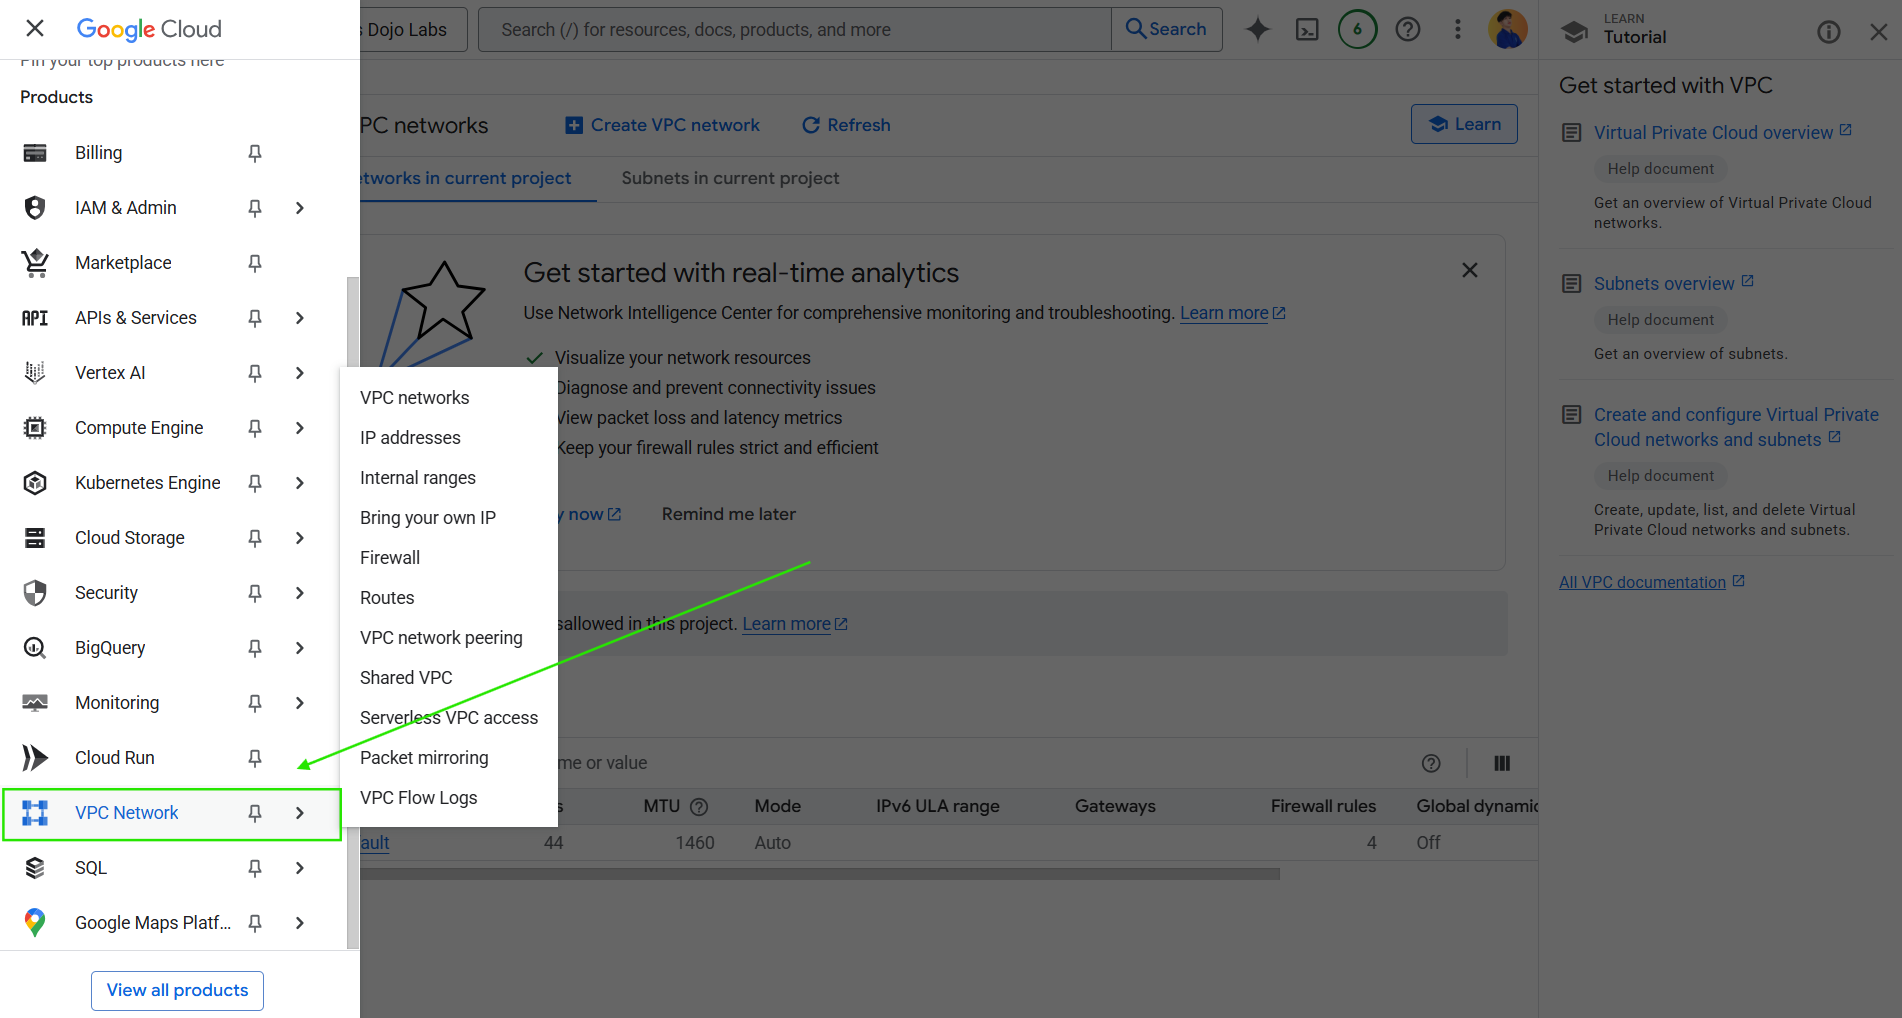The width and height of the screenshot is (1902, 1018).
Task: Expand the IAM & Admin submenu arrow
Action: point(300,208)
